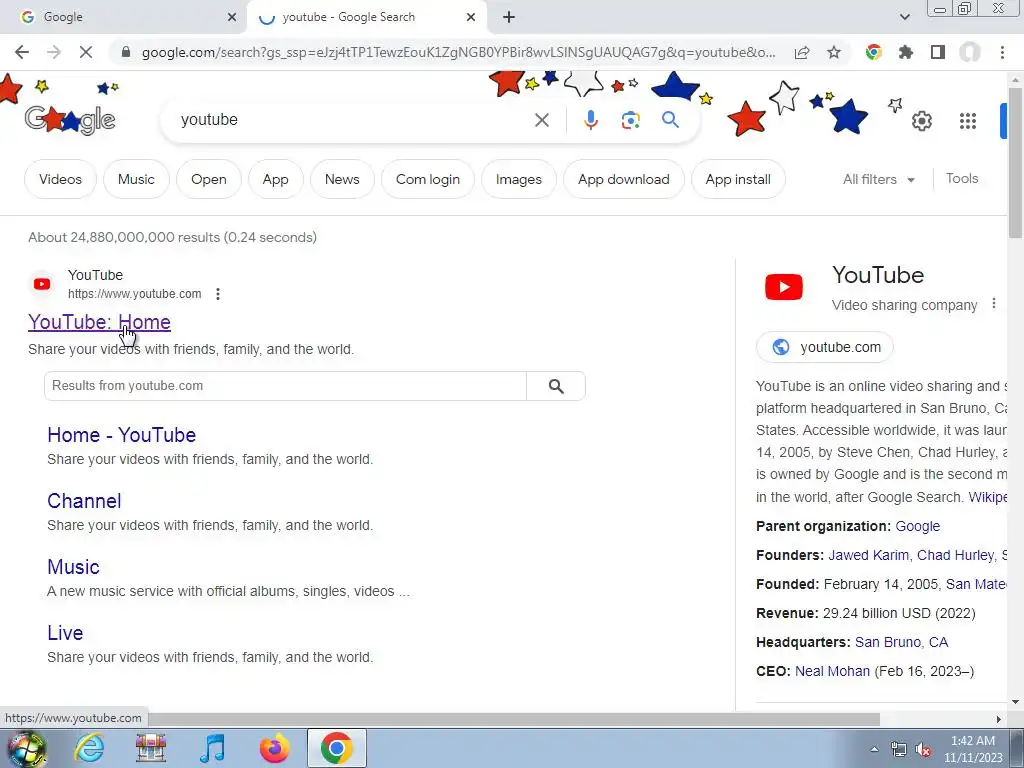1024x768 pixels.
Task: Click in the Google search box
Action: pyautogui.click(x=353, y=120)
